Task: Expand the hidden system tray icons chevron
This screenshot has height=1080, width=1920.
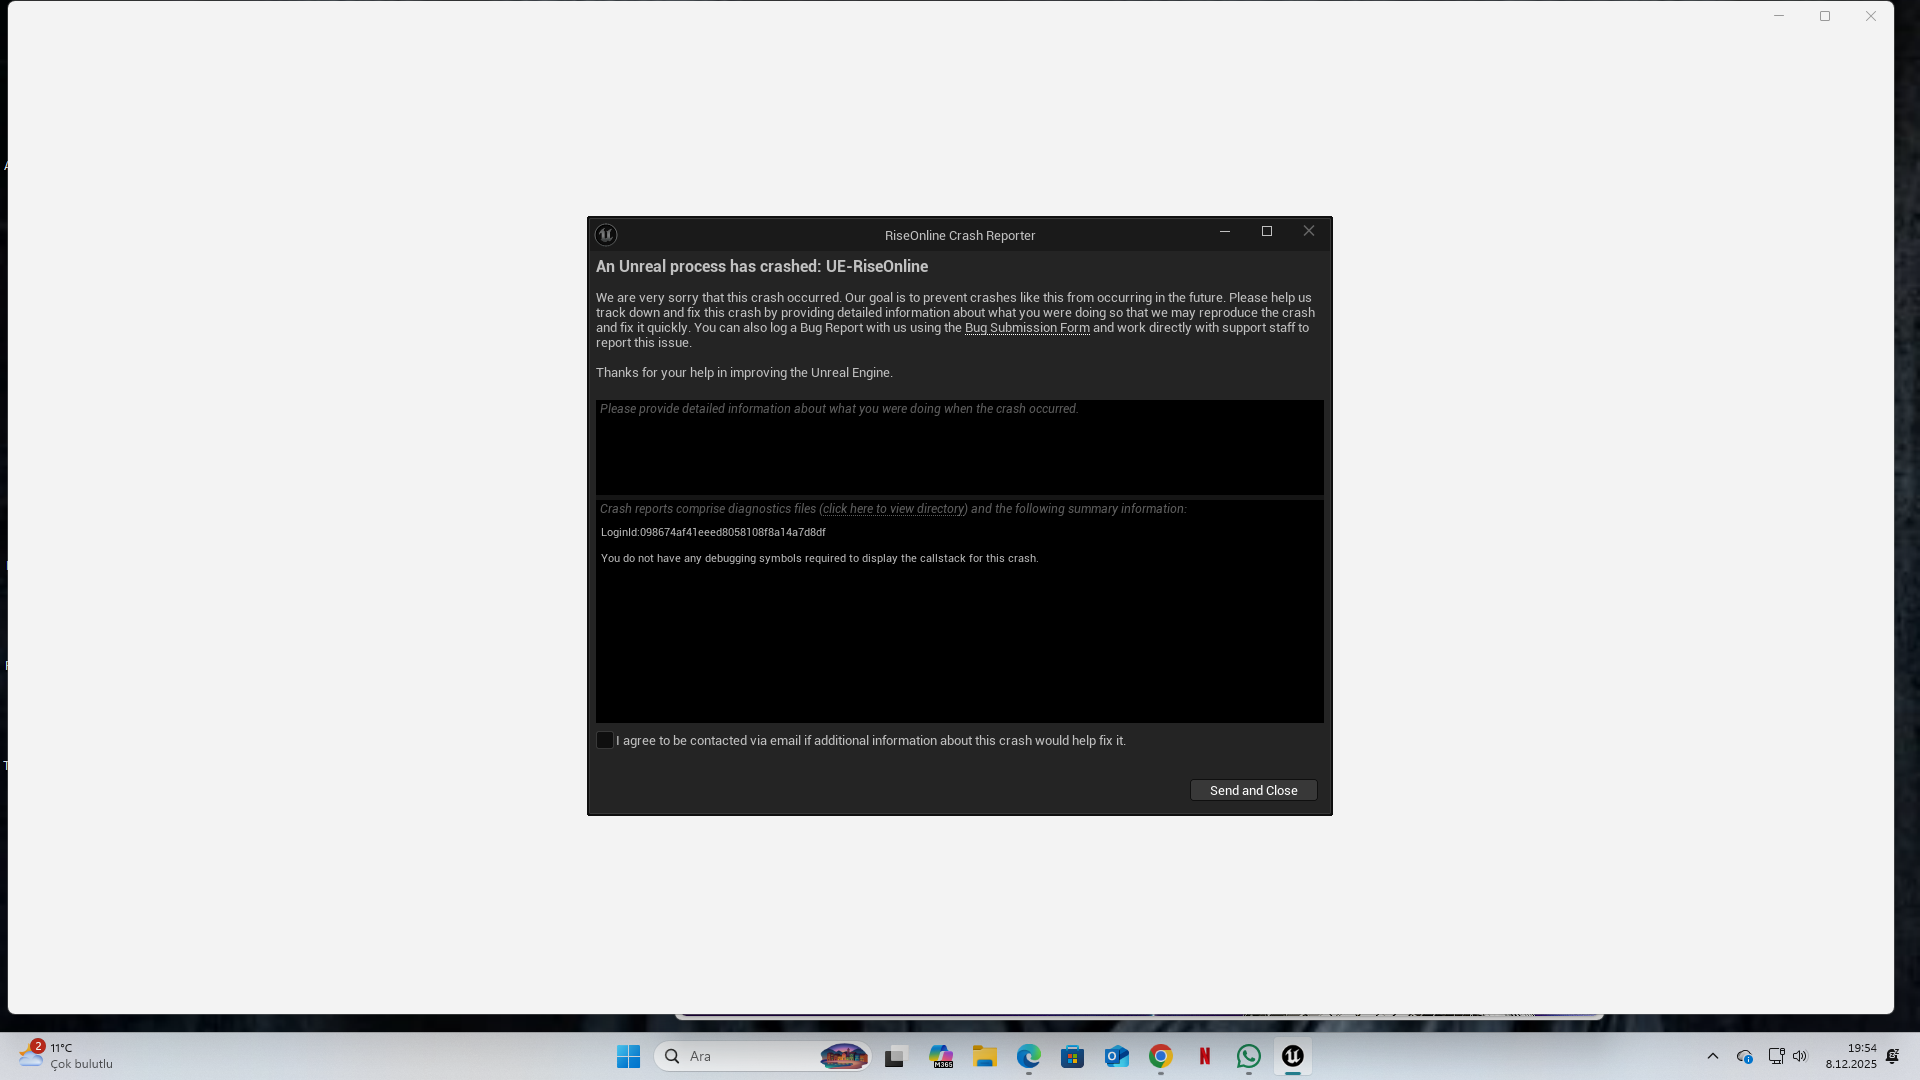Action: [x=1713, y=1056]
